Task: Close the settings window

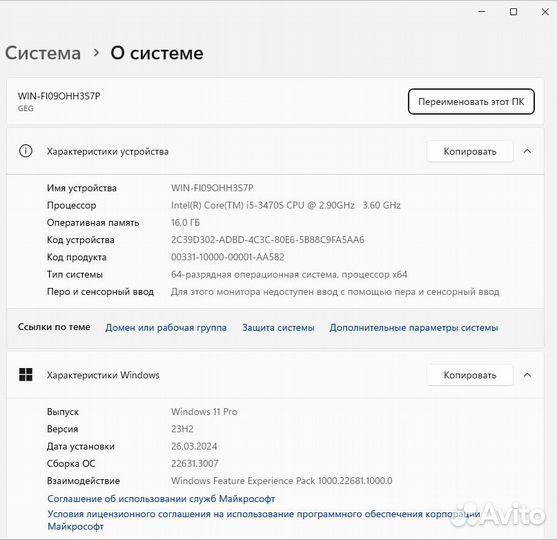Action: (x=545, y=12)
